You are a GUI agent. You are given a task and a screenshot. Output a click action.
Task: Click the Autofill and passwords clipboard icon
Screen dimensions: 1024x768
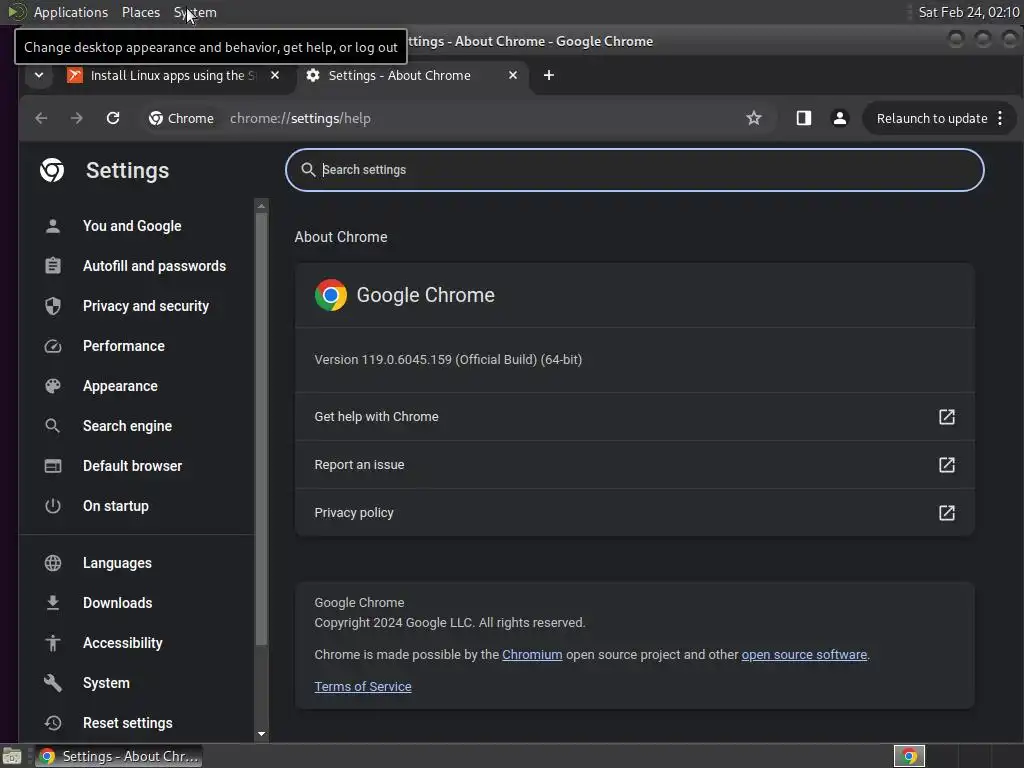(53, 266)
